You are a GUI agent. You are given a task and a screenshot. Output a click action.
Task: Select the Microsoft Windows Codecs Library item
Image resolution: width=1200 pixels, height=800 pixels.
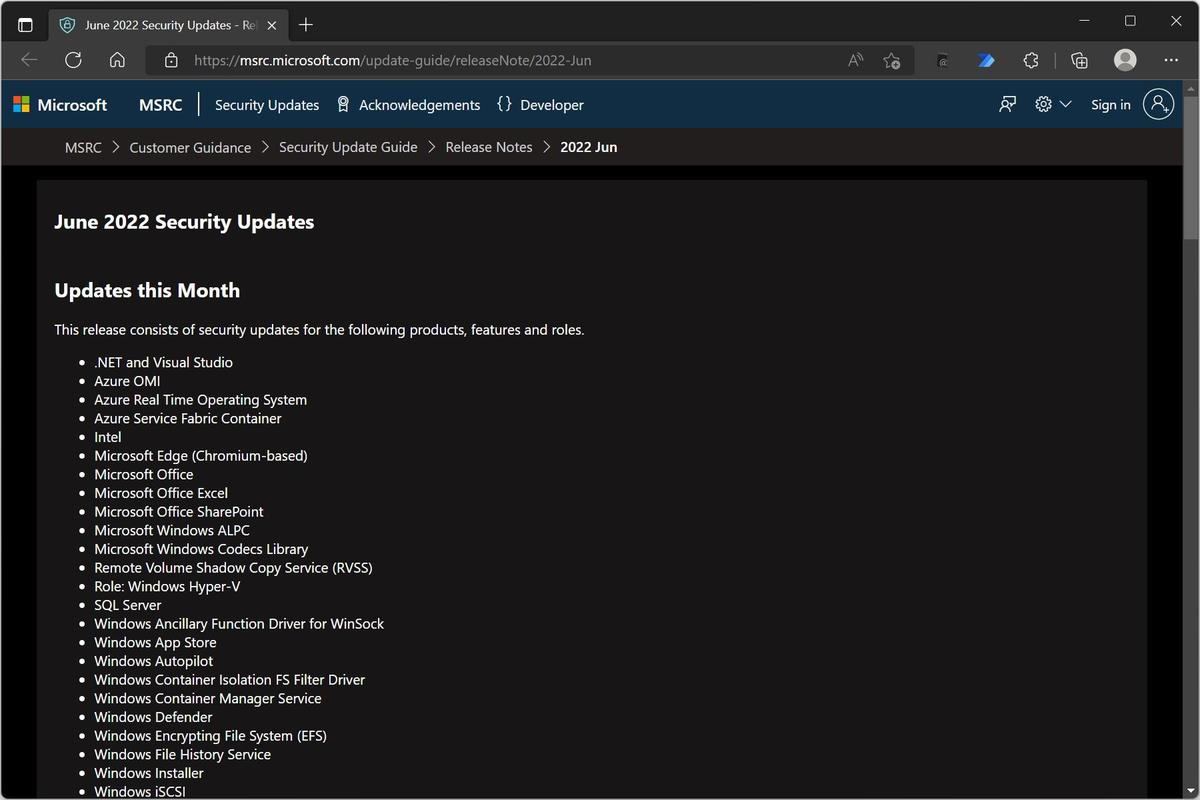point(201,549)
